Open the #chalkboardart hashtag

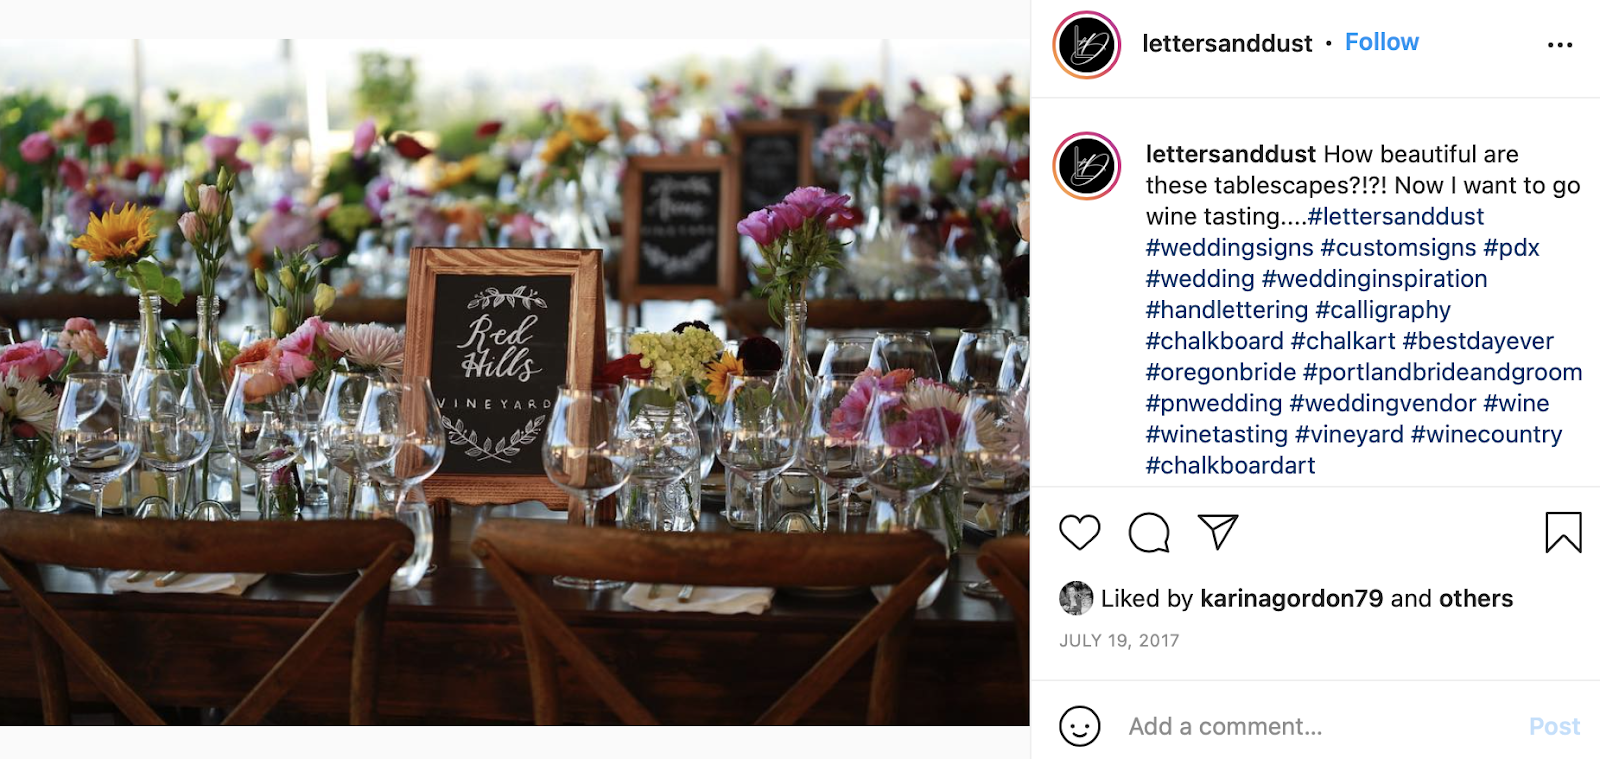(1230, 465)
